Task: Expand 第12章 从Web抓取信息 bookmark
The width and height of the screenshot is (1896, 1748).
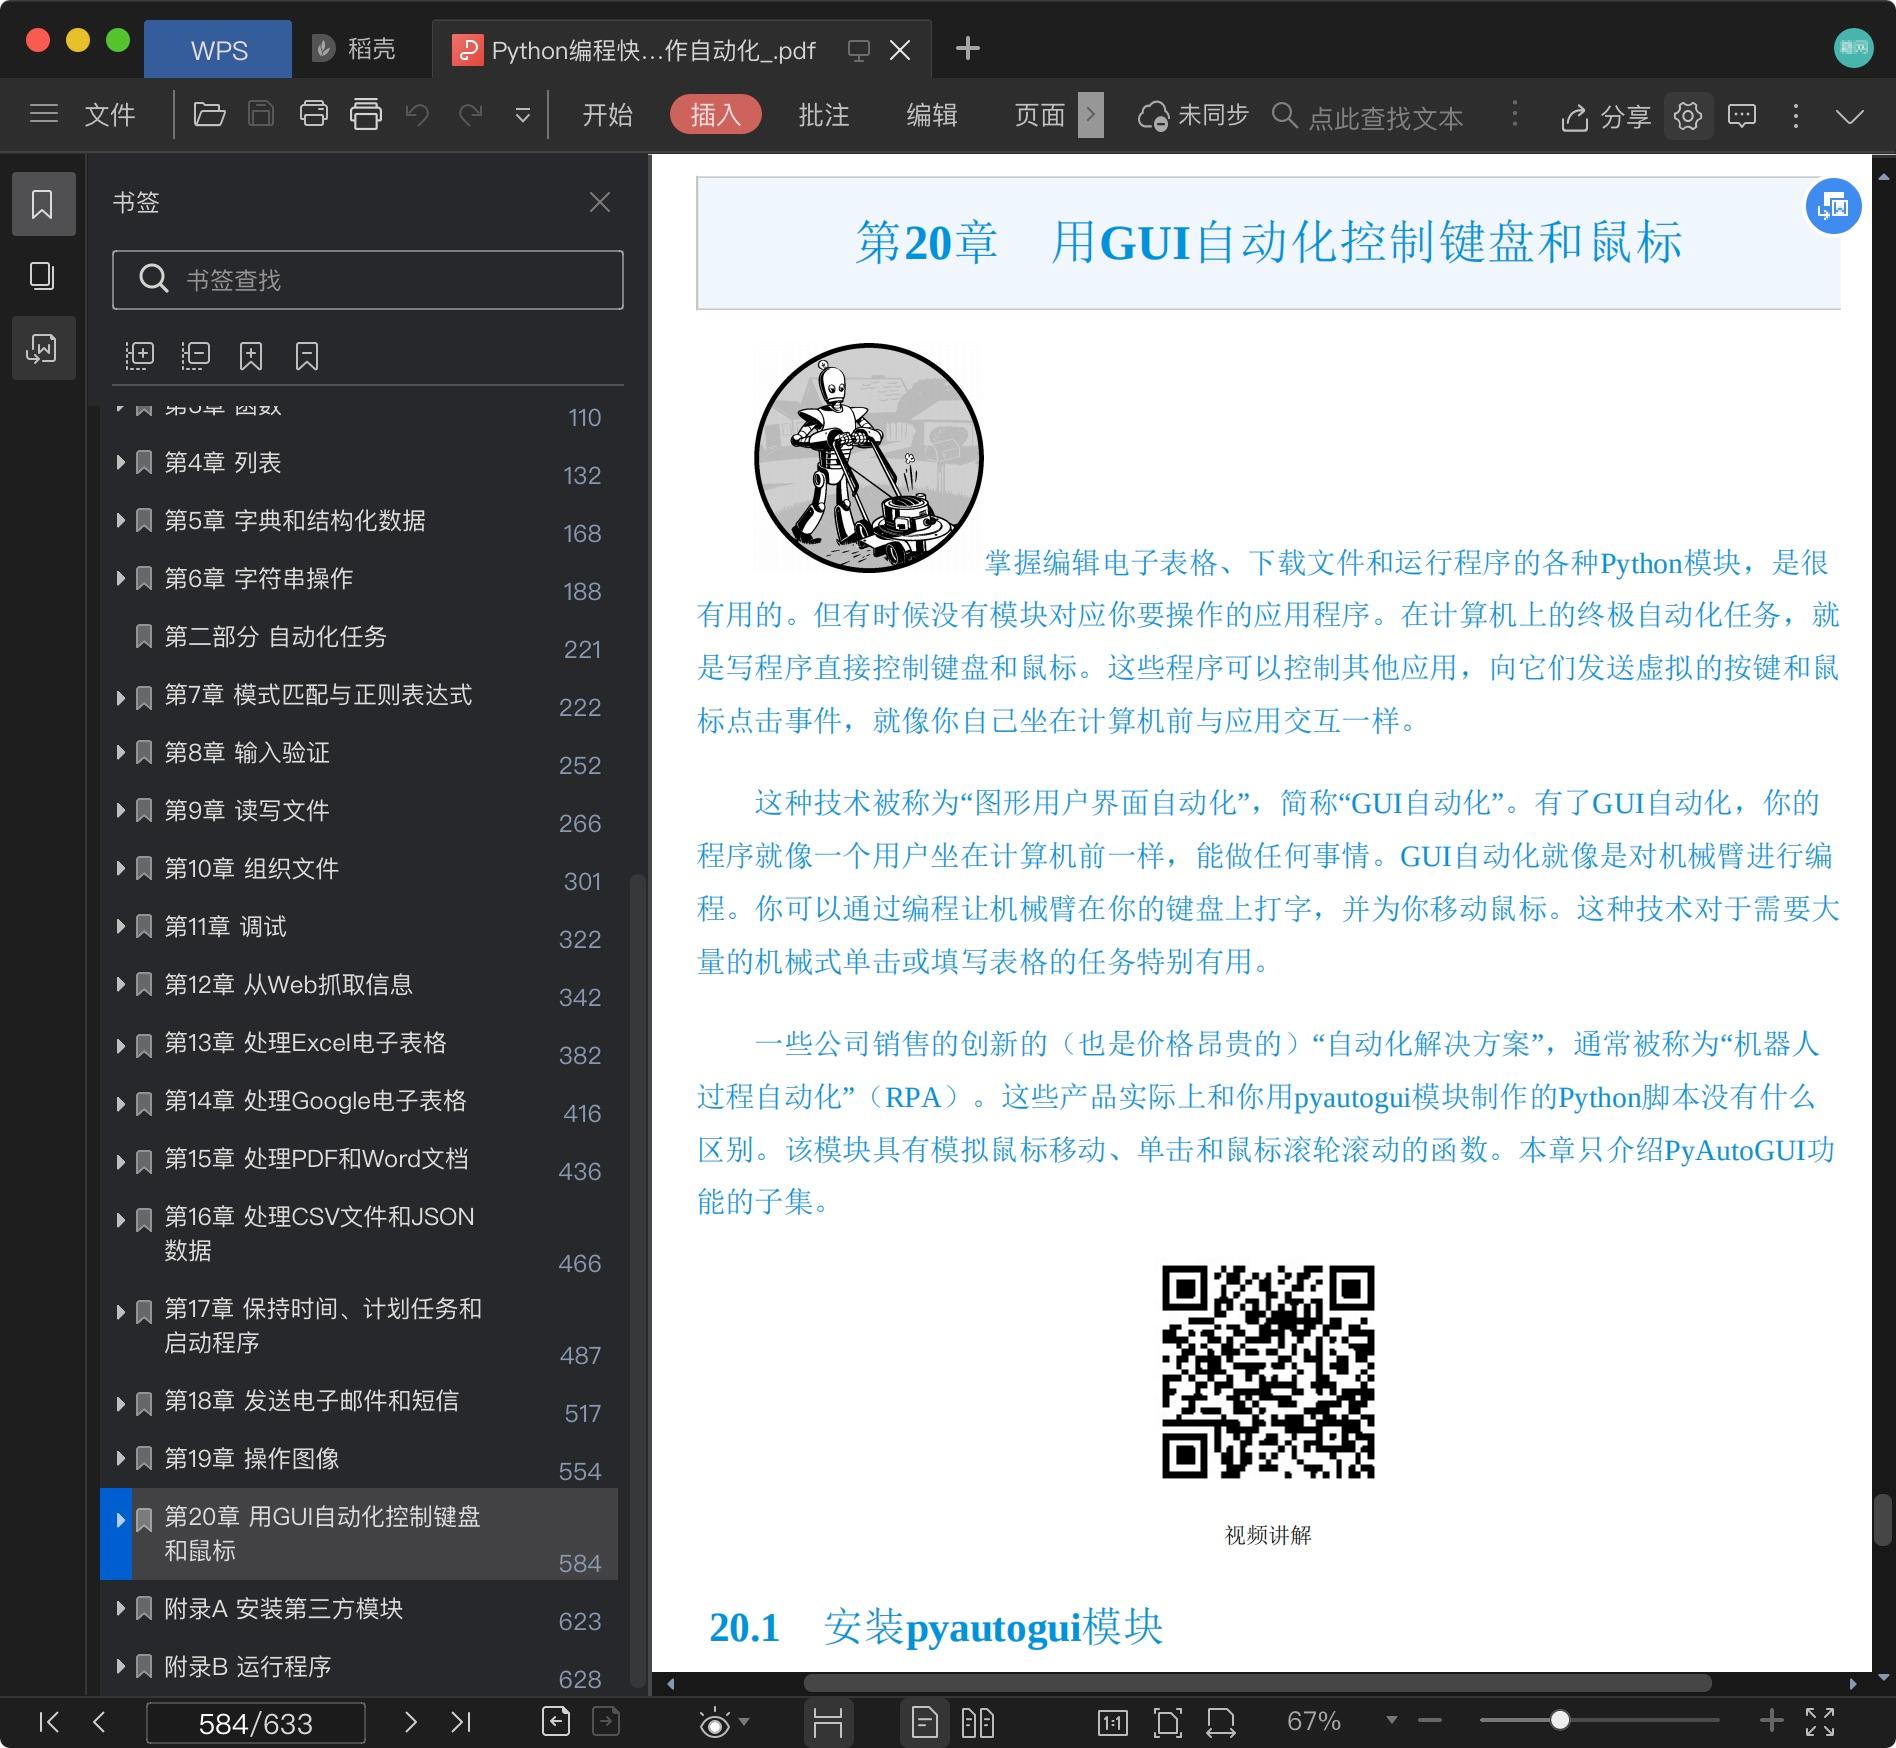Action: pyautogui.click(x=120, y=984)
